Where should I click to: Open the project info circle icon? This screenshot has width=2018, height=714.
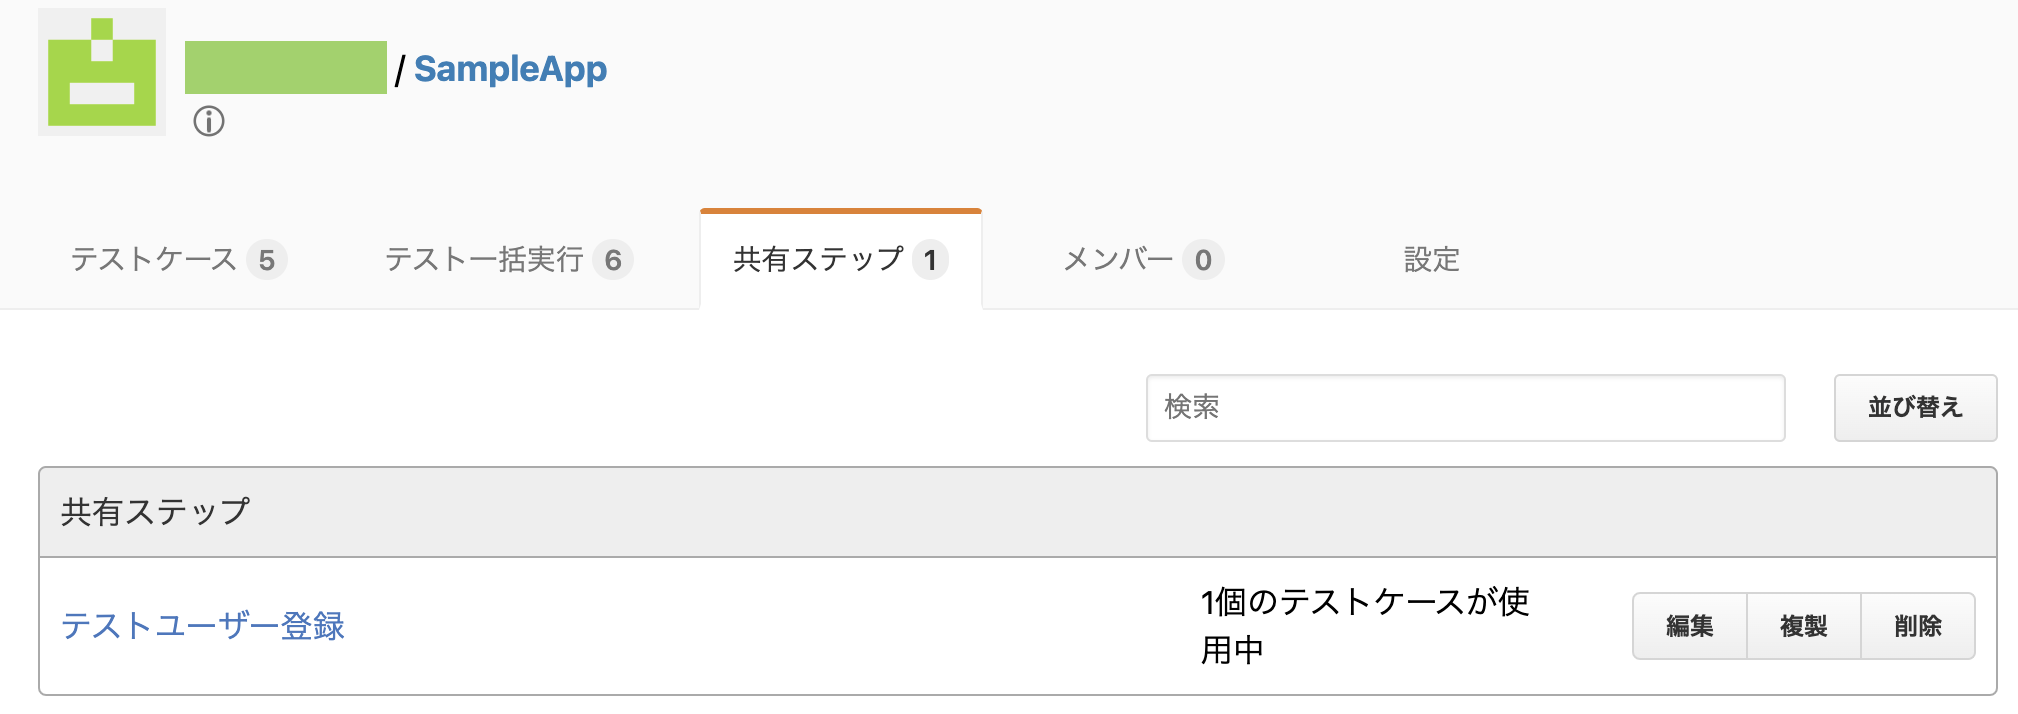[209, 122]
